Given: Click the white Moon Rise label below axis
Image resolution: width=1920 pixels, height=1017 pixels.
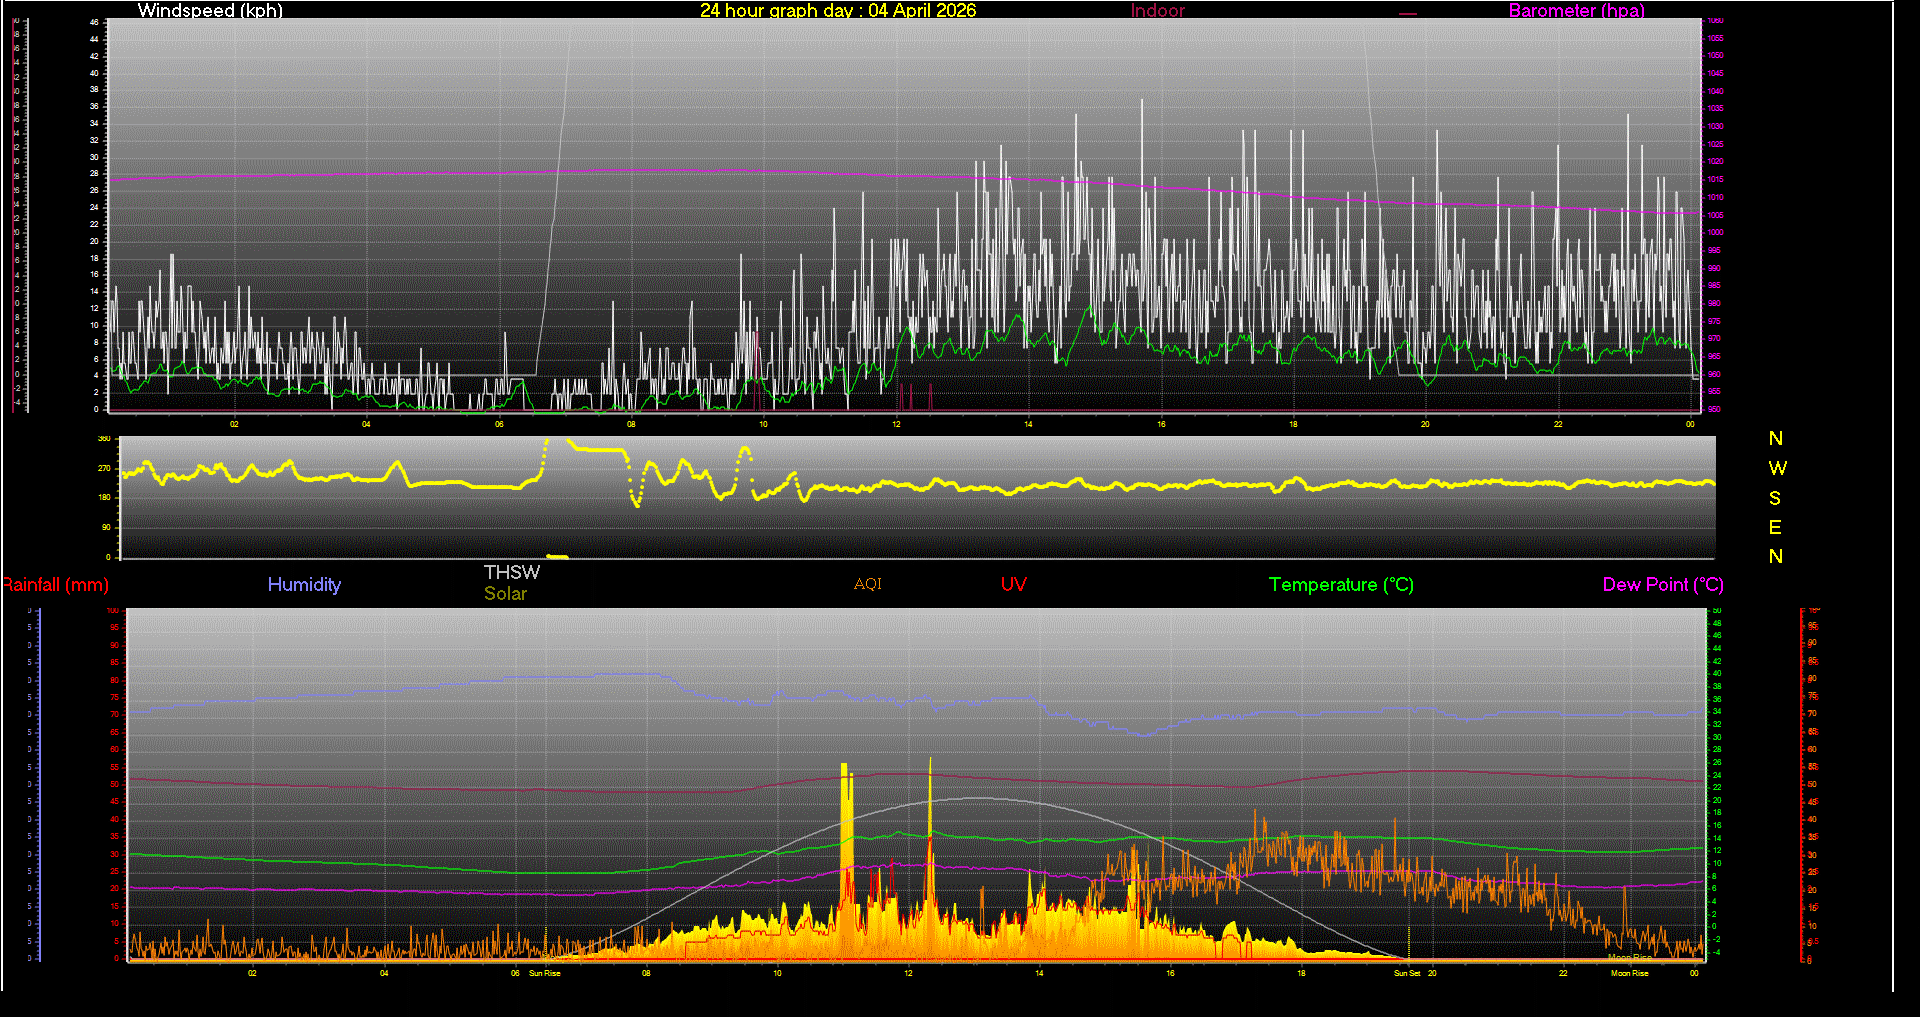Looking at the screenshot, I should (x=1629, y=973).
